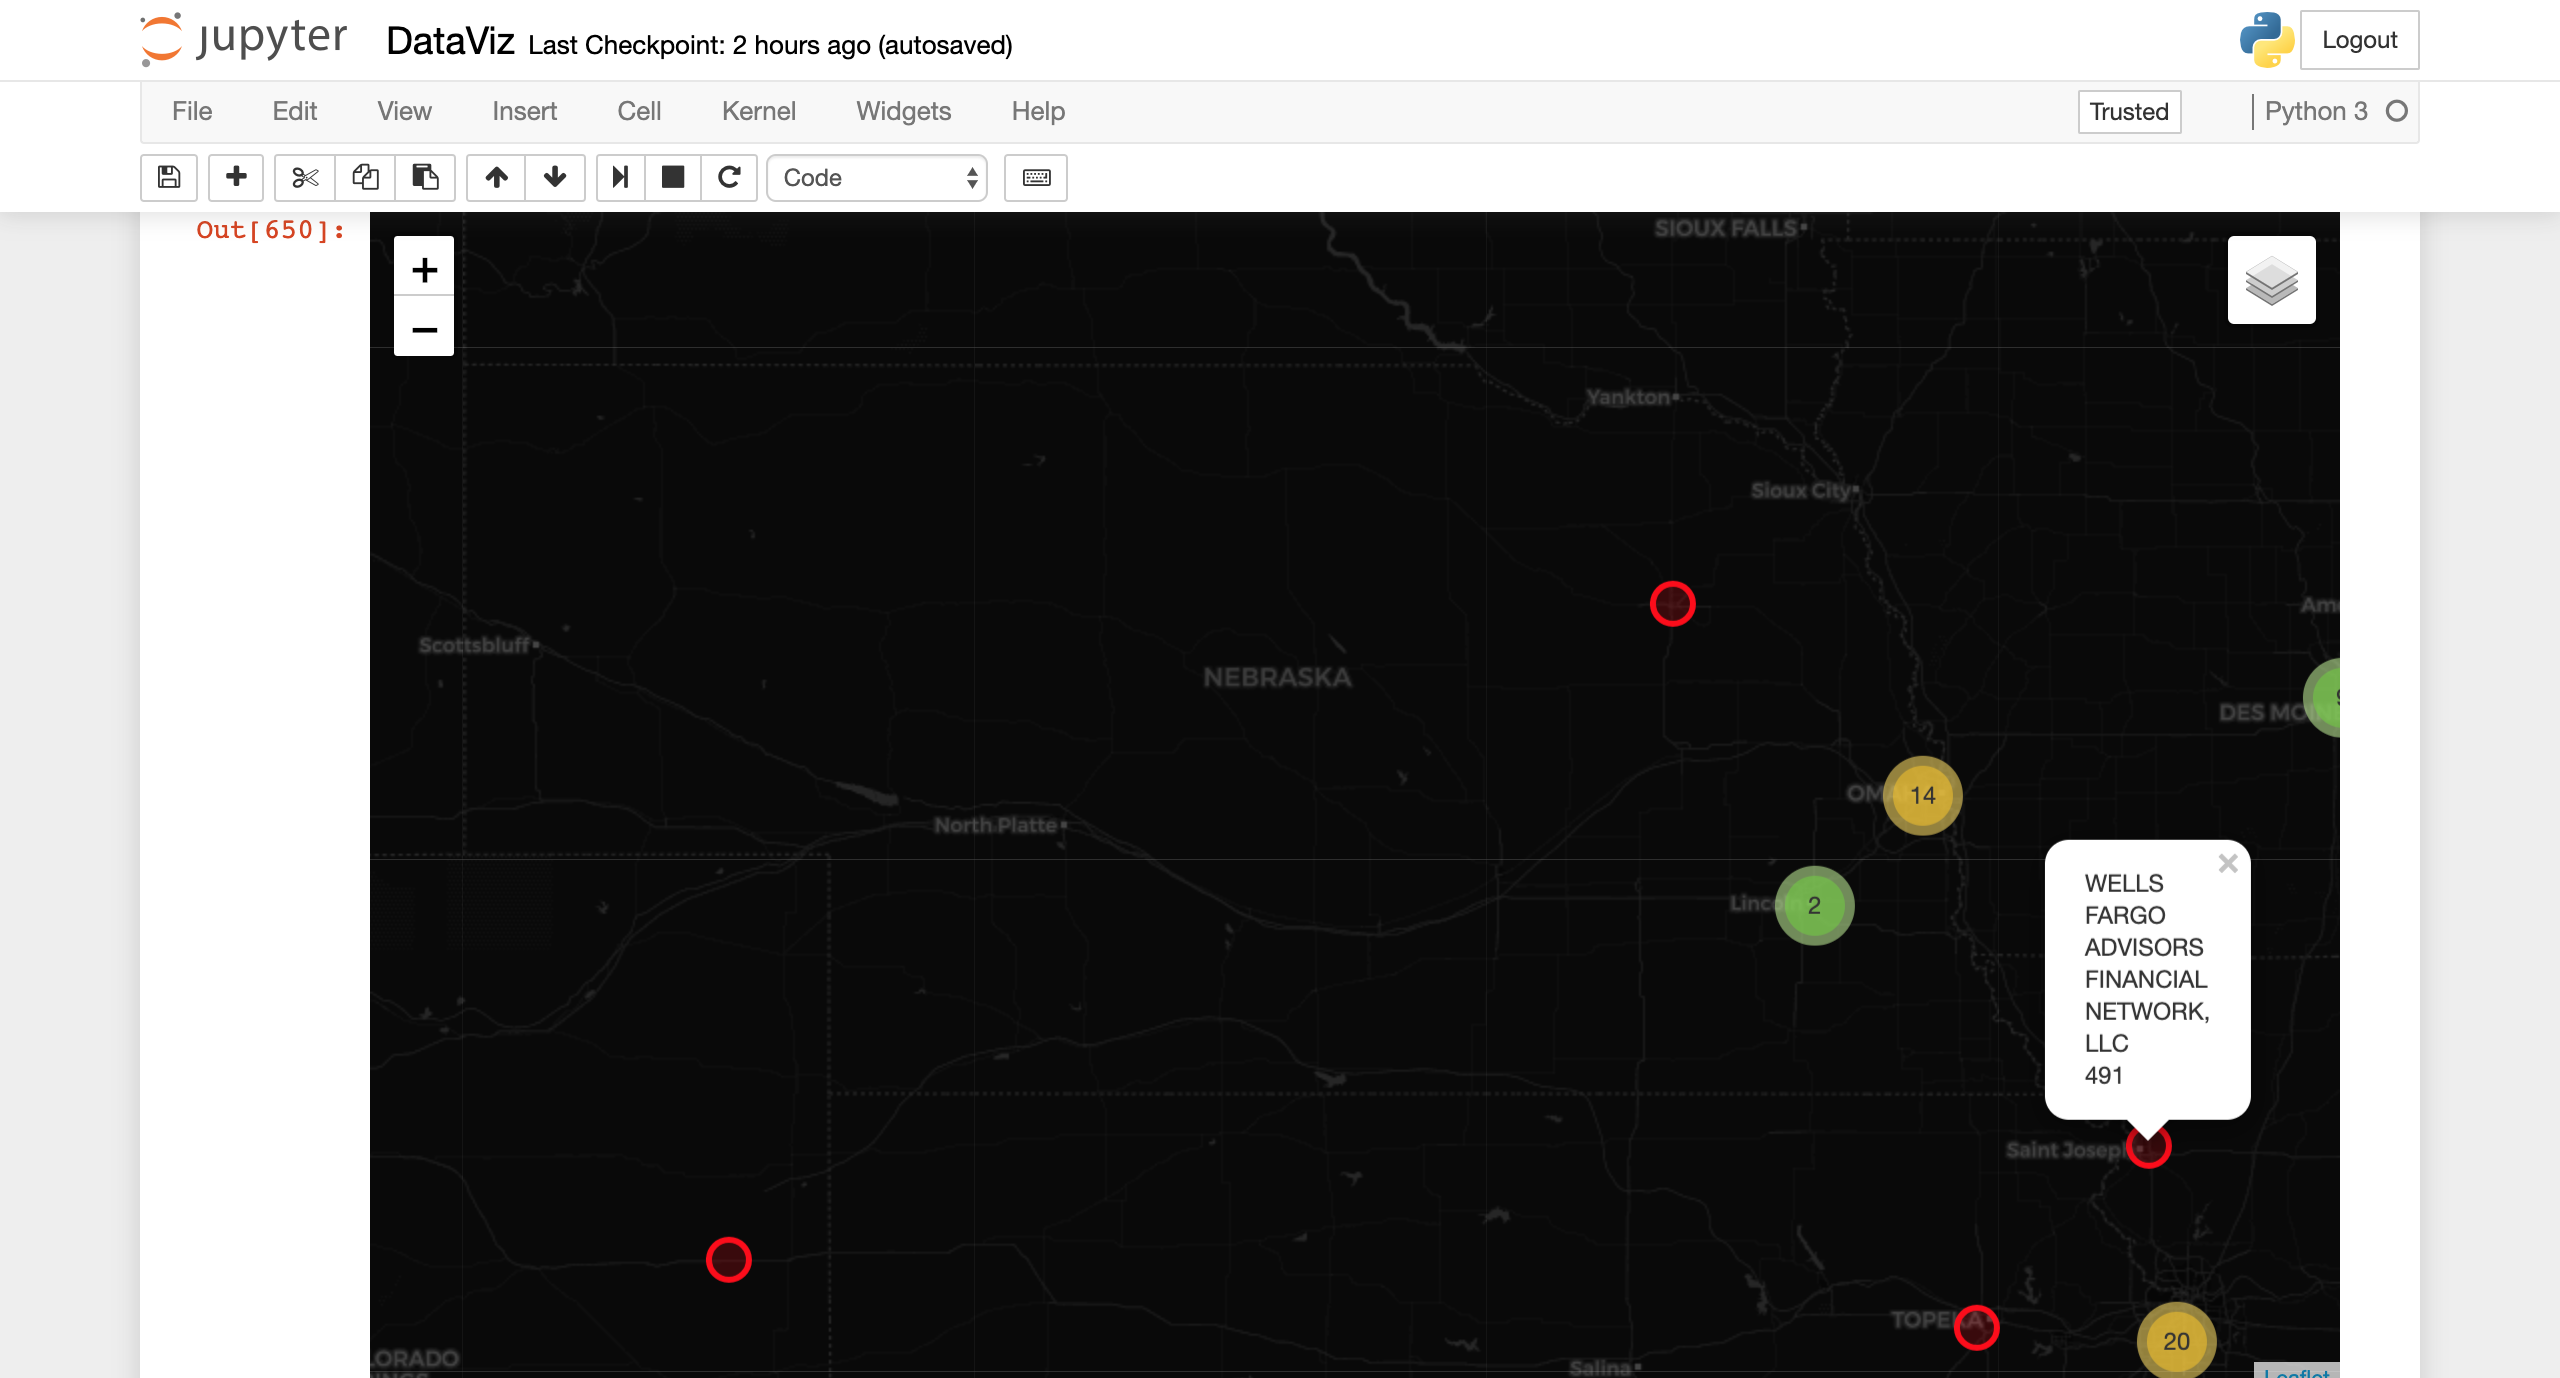Expand the Omaha cluster marker 14

click(1922, 795)
